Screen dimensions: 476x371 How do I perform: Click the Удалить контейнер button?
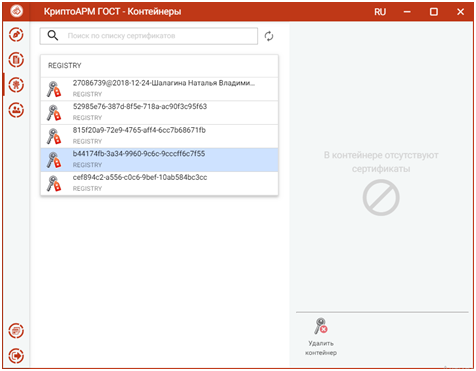[321, 337]
